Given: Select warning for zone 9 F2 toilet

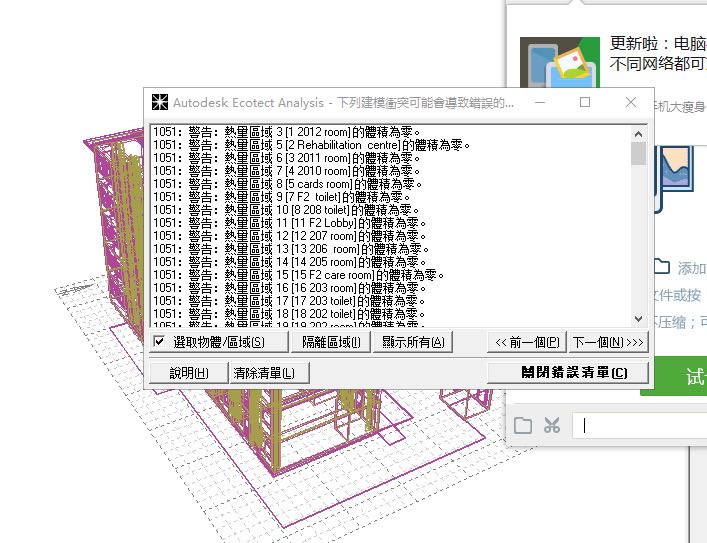Looking at the screenshot, I should pos(281,197).
